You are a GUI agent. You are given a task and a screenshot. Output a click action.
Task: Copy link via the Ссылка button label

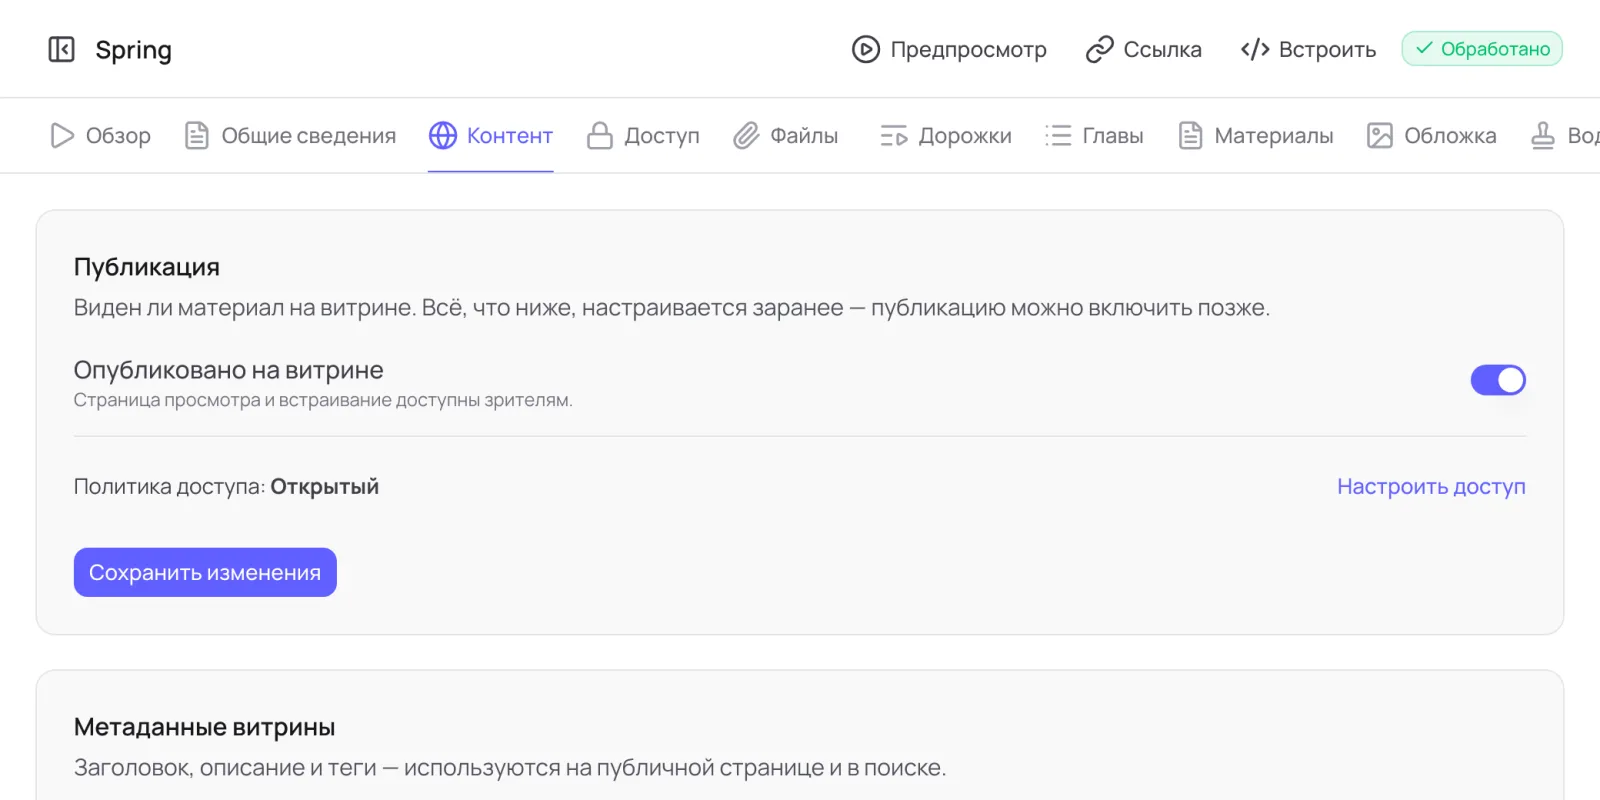[1162, 49]
